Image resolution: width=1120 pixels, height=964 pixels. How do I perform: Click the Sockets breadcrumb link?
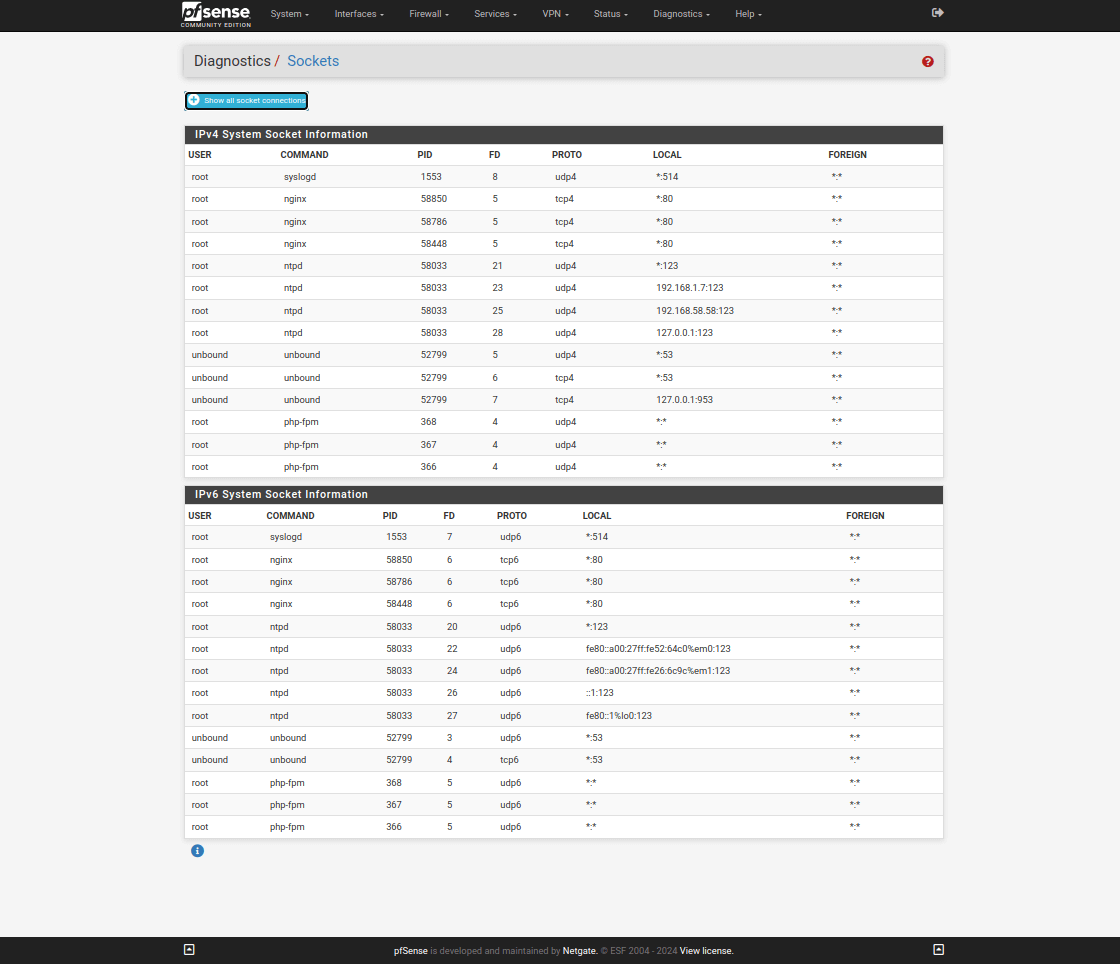313,61
